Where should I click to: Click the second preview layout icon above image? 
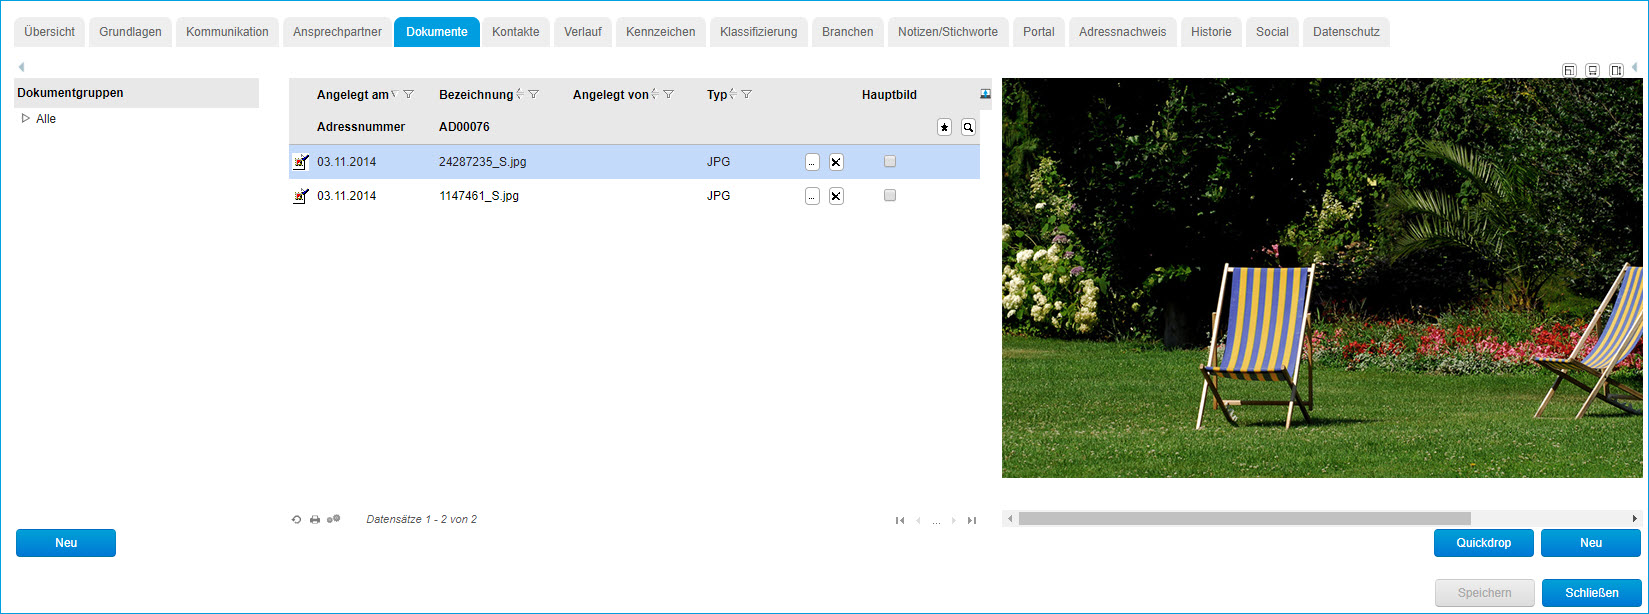click(x=1592, y=70)
